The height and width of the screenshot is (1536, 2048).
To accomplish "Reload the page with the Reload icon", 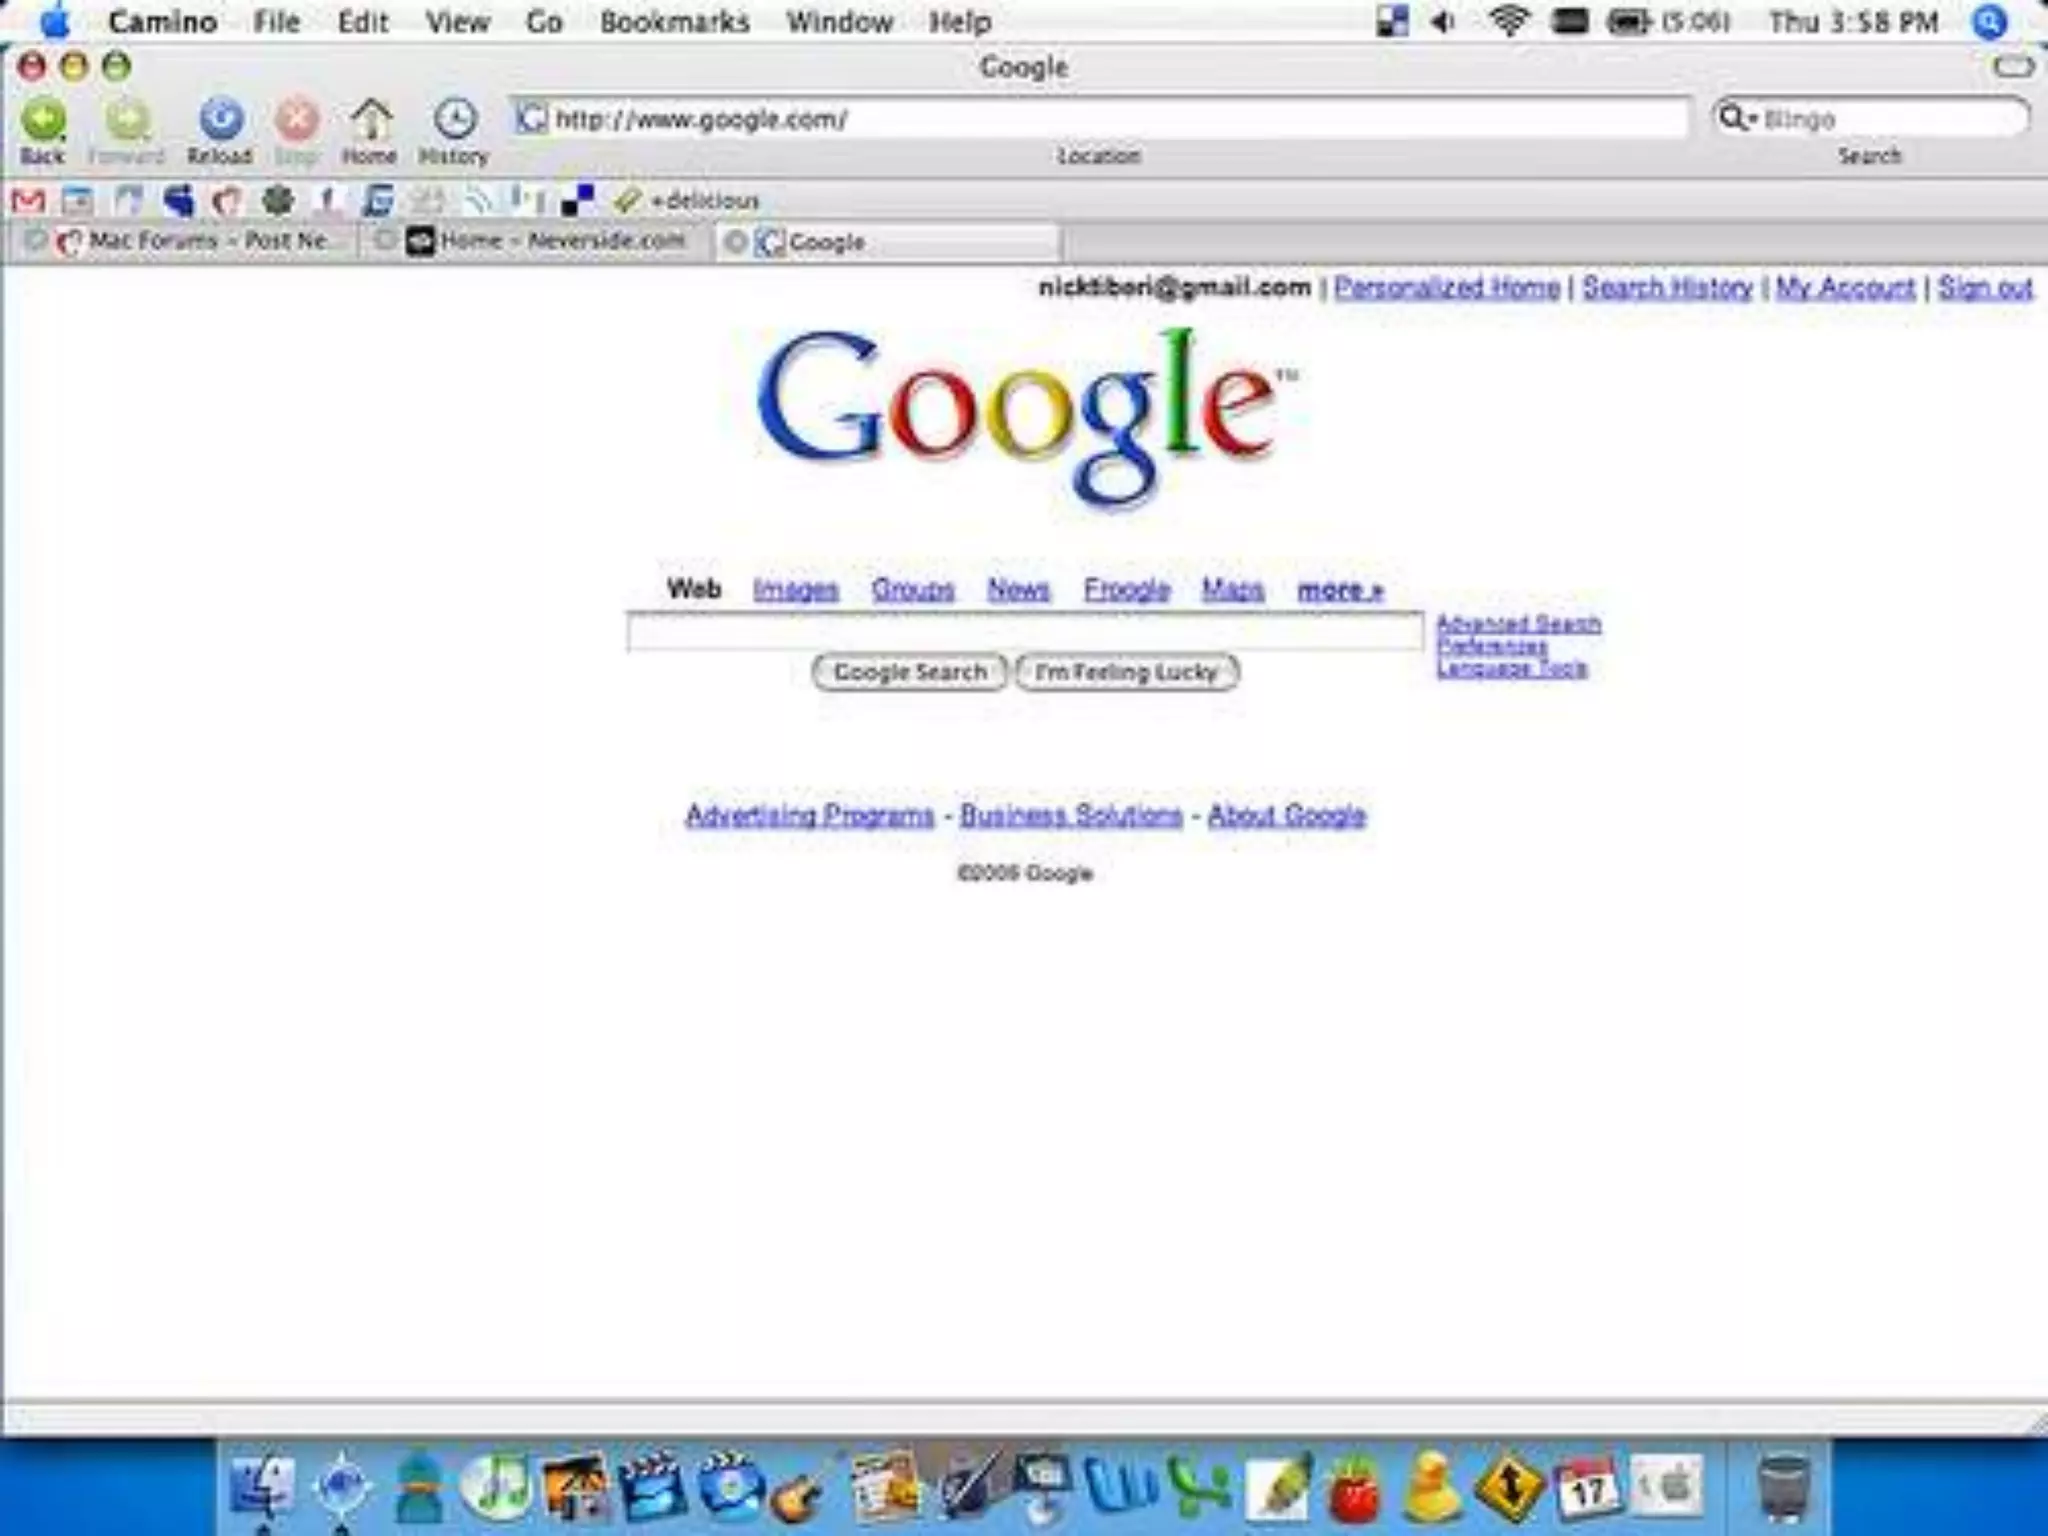I will click(220, 121).
